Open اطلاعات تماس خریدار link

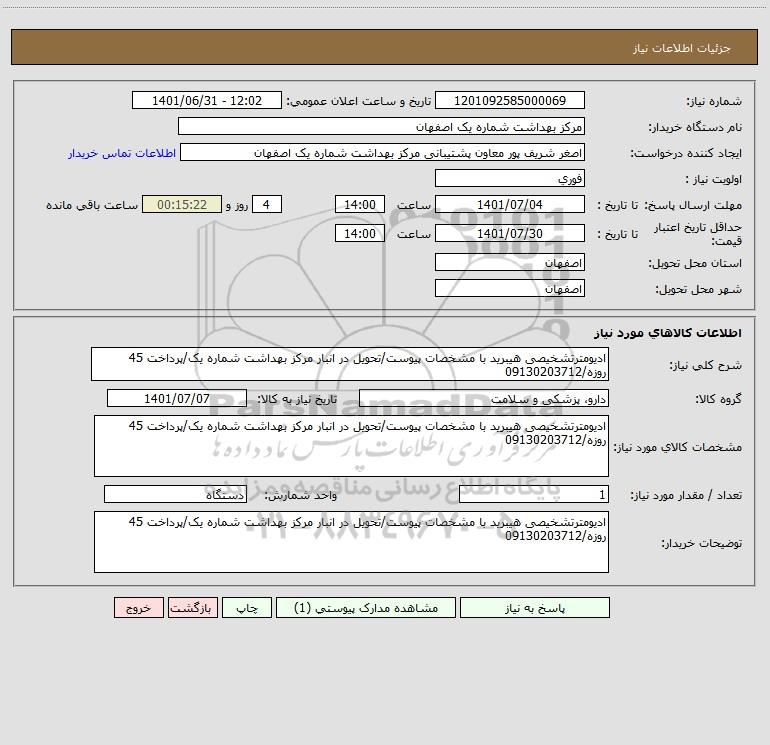coord(122,153)
